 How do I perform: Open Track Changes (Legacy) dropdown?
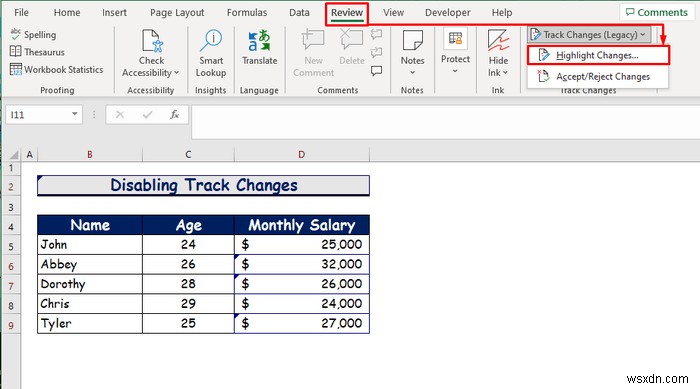(x=589, y=35)
